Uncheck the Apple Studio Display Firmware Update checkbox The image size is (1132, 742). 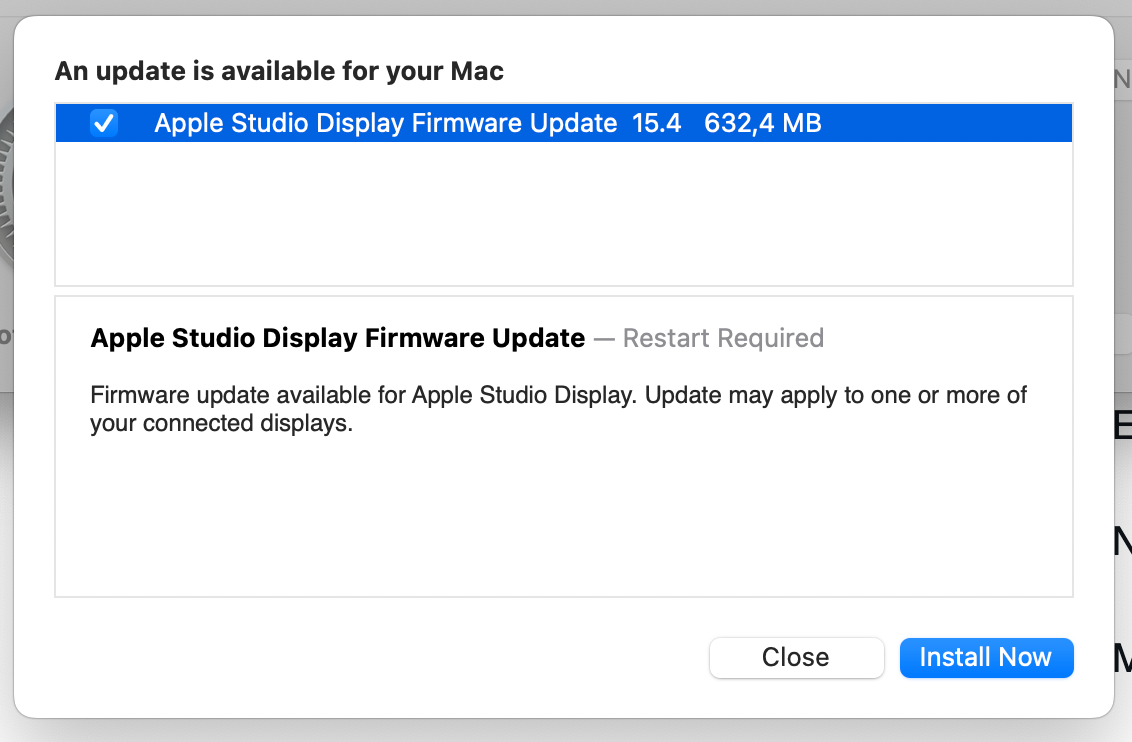tap(104, 123)
